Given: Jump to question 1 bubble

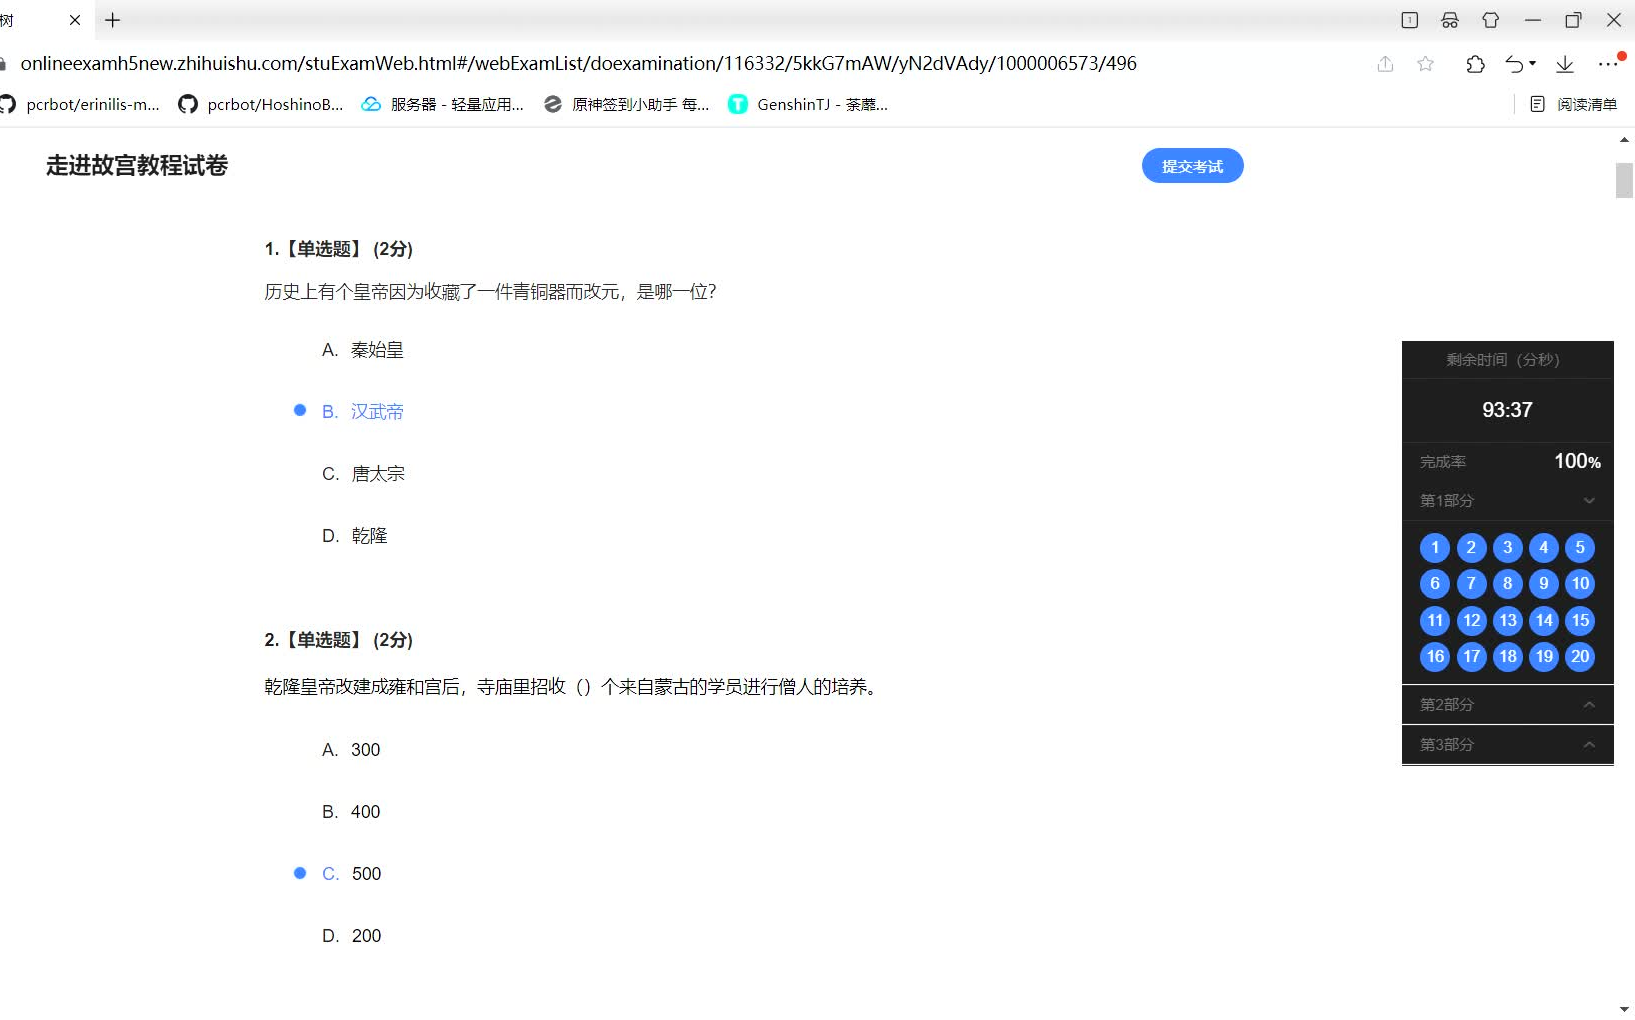Looking at the screenshot, I should [x=1435, y=548].
